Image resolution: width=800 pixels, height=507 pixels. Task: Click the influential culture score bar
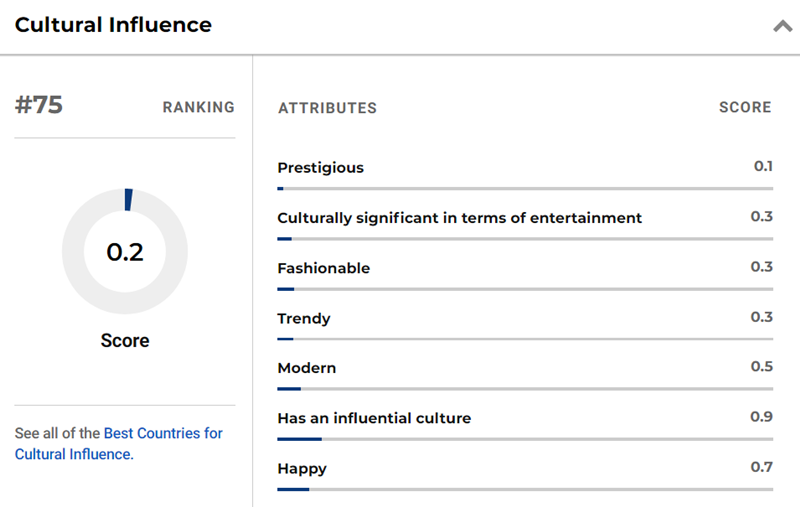coord(525,438)
